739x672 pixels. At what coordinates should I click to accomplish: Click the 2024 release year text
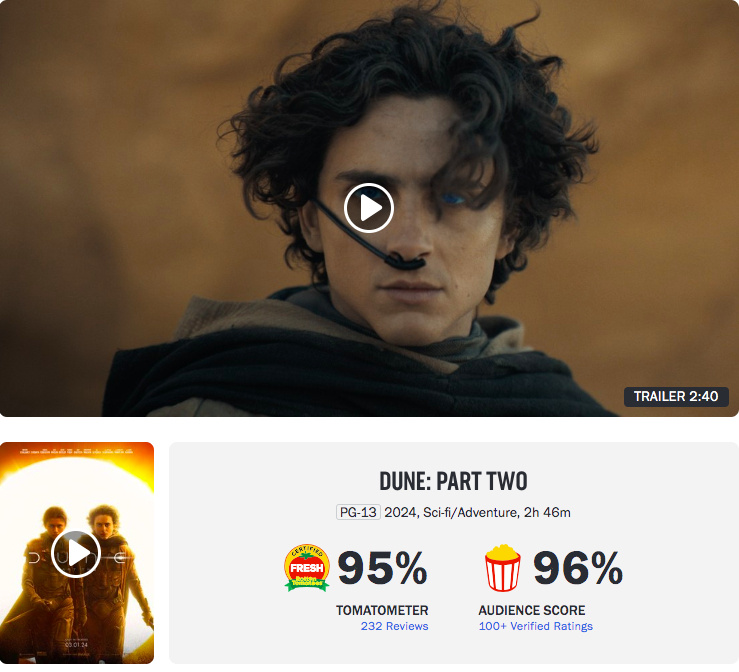(400, 512)
